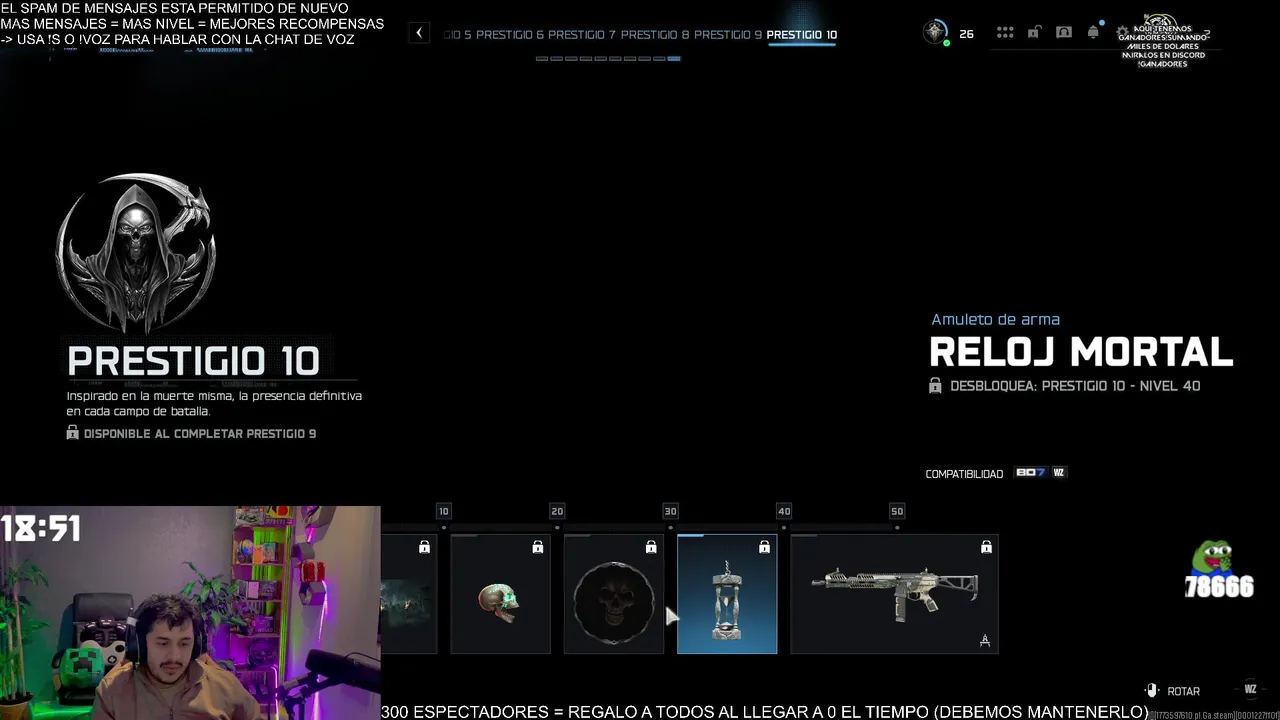This screenshot has width=1280, height=720.
Task: Click the spam de mensajes banner text
Action: 192,24
